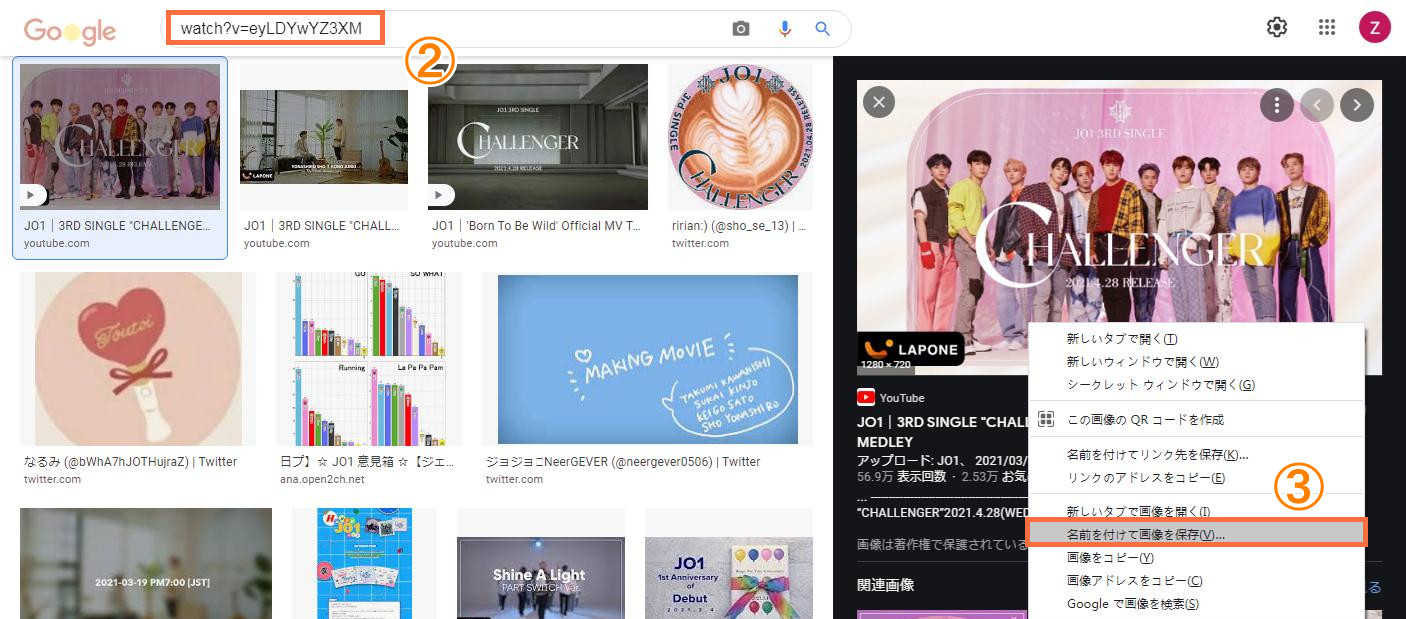Click the ana.open2ch.net source text
The image size is (1406, 619).
point(322,479)
